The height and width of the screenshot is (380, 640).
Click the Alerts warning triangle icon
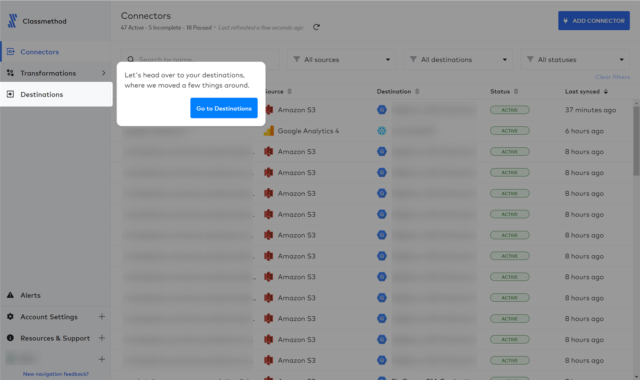coord(11,295)
